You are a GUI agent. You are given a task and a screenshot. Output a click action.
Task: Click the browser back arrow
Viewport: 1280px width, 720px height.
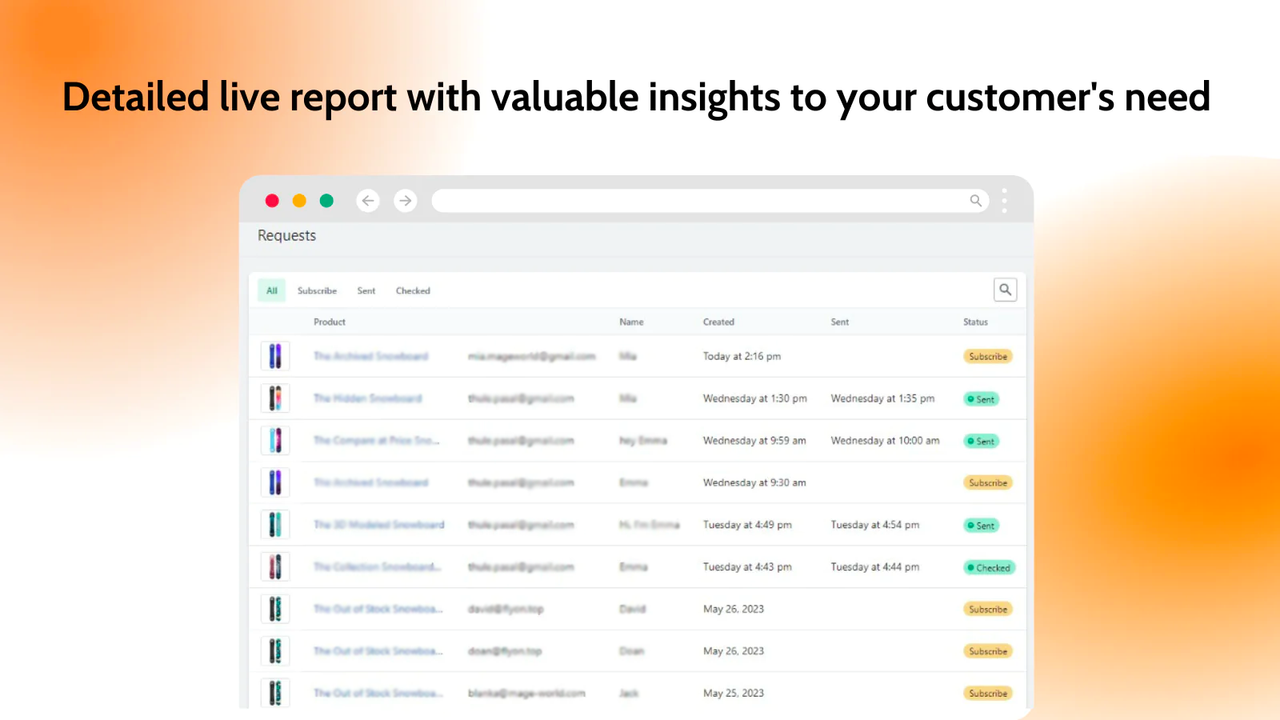(x=368, y=200)
